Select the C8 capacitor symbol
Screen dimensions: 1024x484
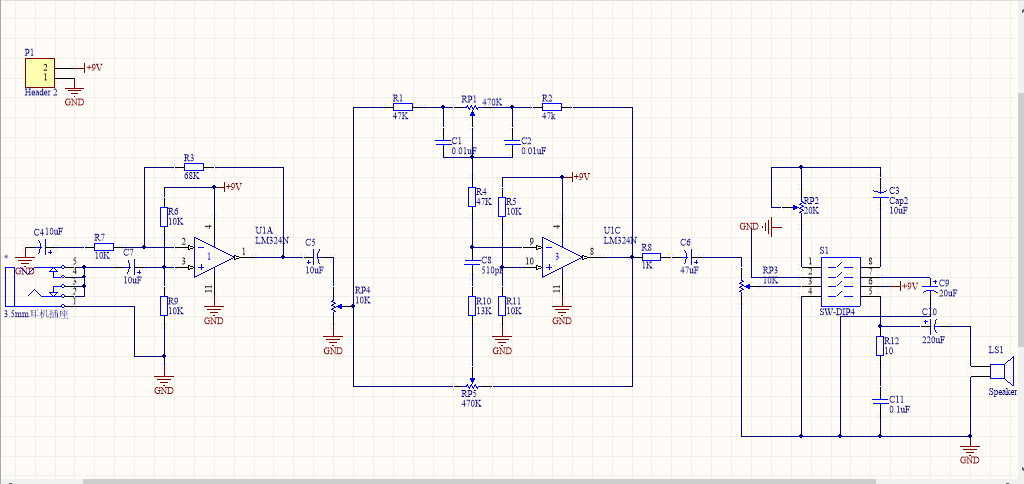coord(472,263)
